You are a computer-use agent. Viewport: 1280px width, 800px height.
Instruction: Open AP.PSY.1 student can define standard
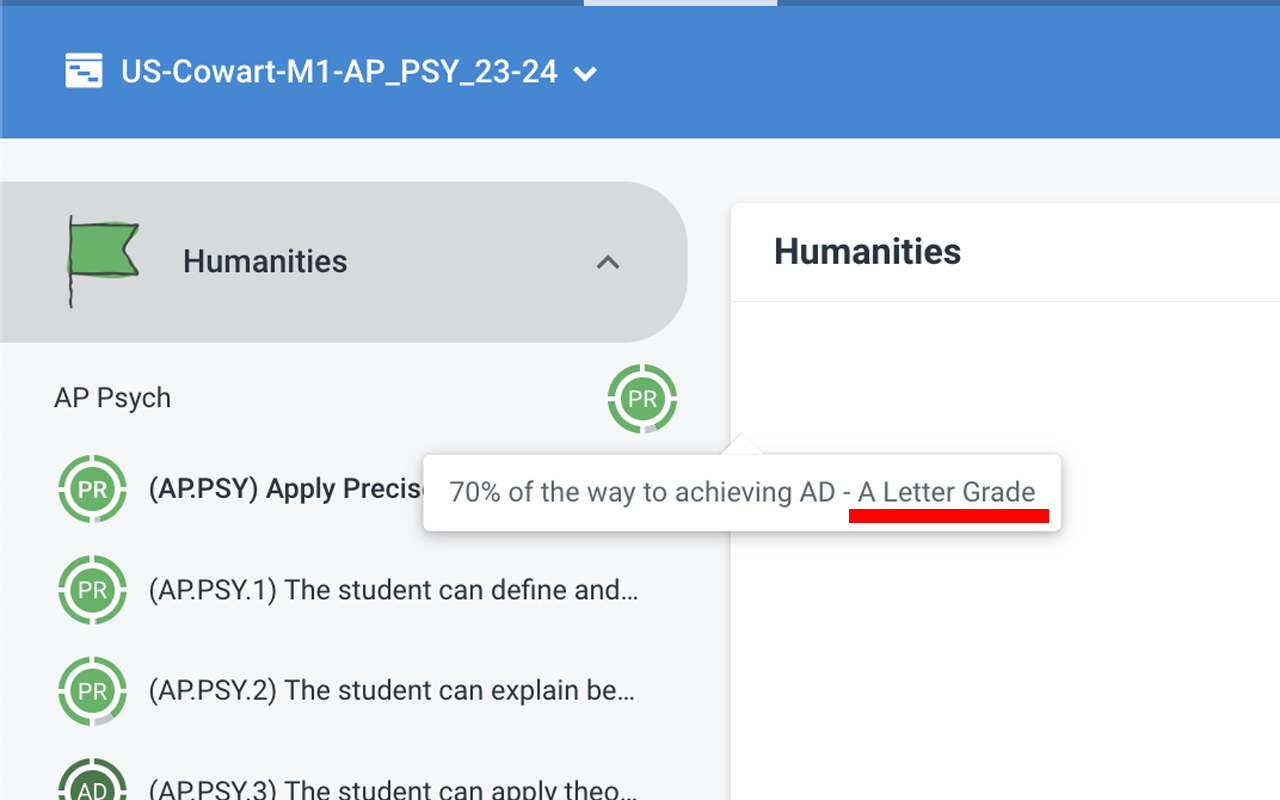coord(392,590)
